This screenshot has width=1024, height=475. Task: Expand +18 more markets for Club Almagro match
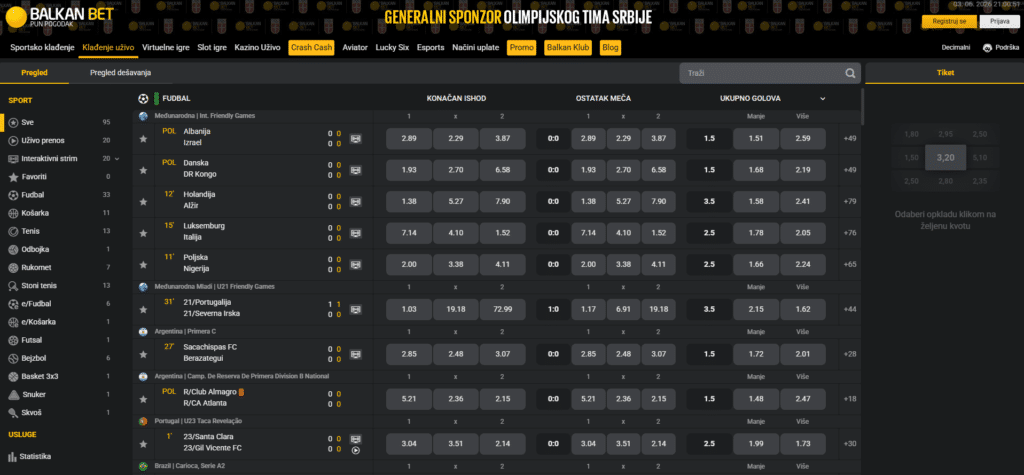[850, 399]
